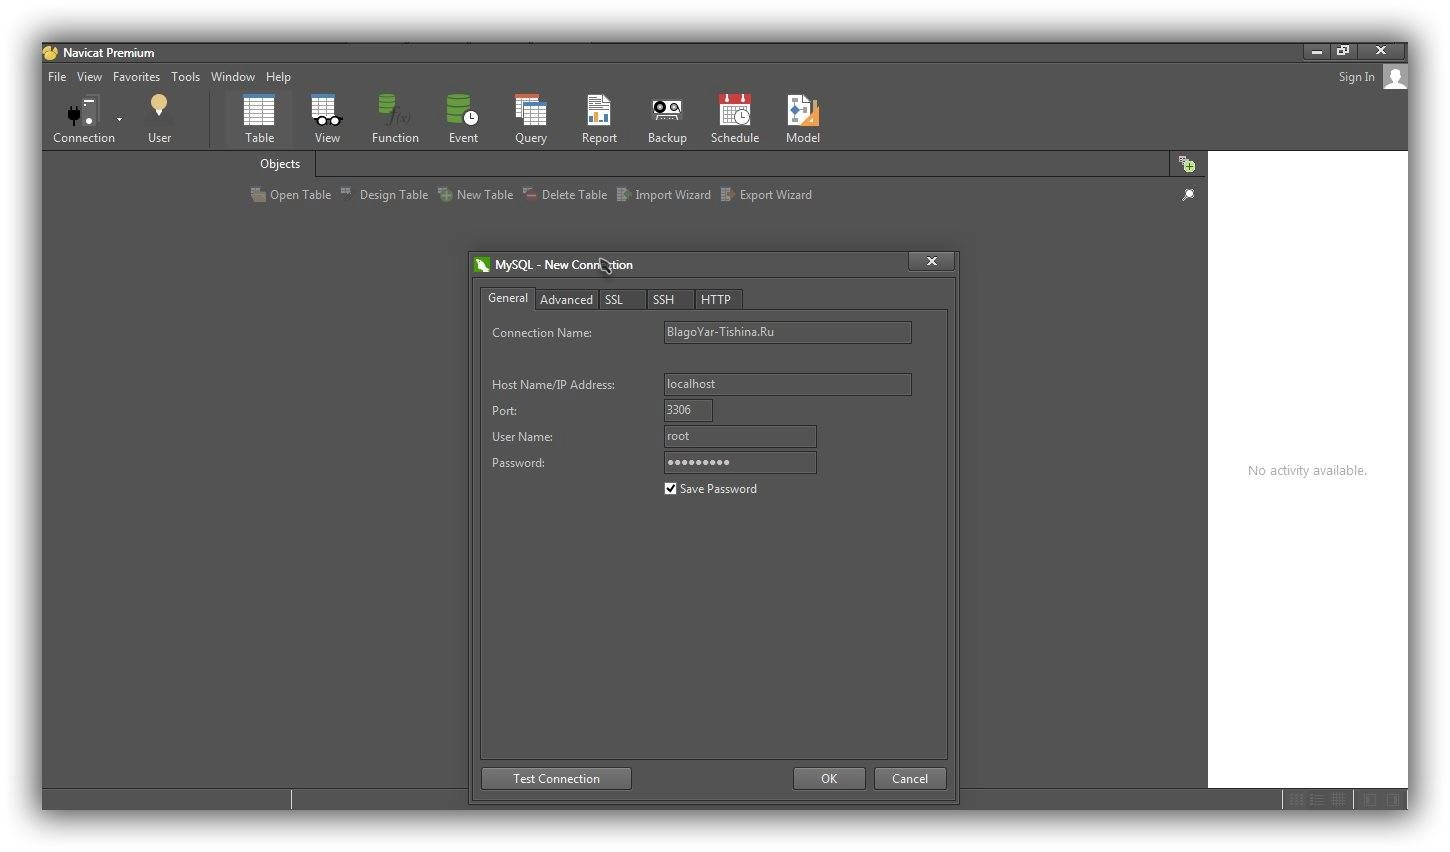
Task: Switch to the General tab
Action: click(508, 298)
